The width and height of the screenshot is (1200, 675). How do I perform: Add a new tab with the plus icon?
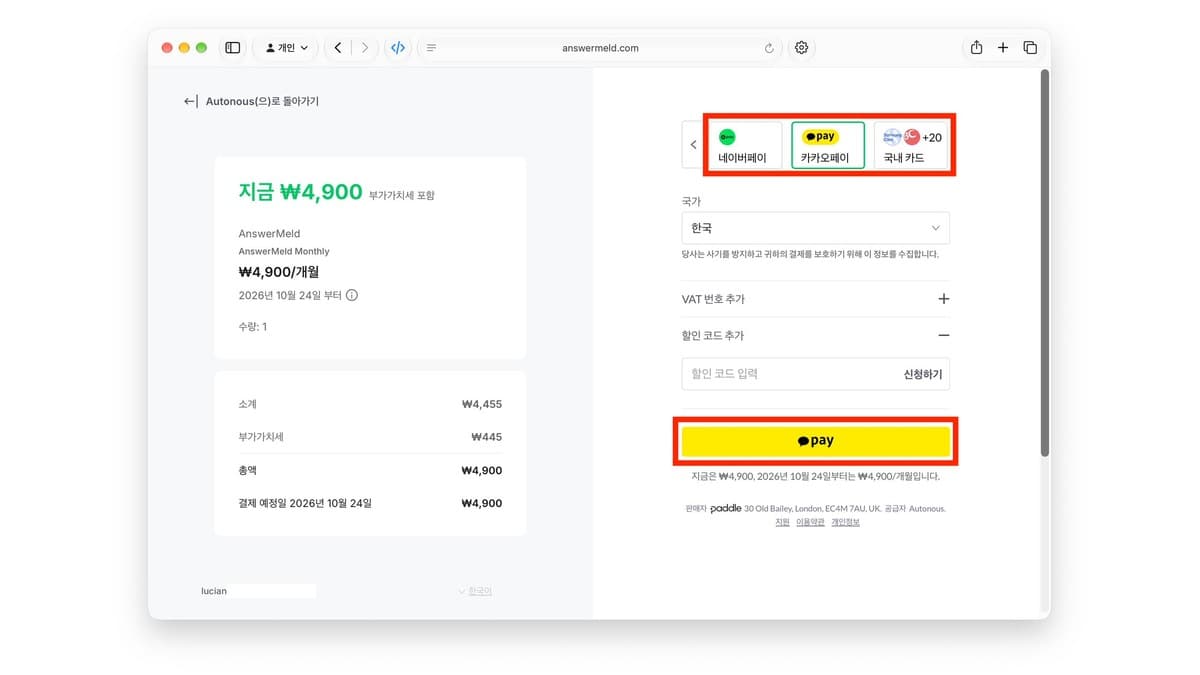[x=1003, y=47]
